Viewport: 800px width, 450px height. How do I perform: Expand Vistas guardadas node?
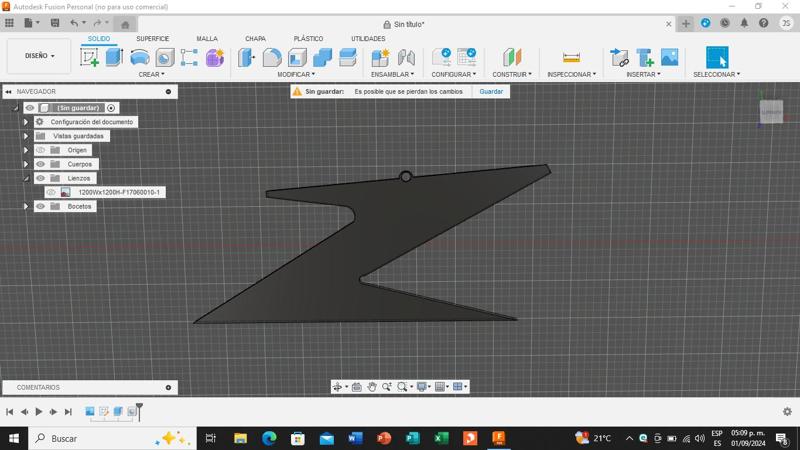tap(26, 136)
